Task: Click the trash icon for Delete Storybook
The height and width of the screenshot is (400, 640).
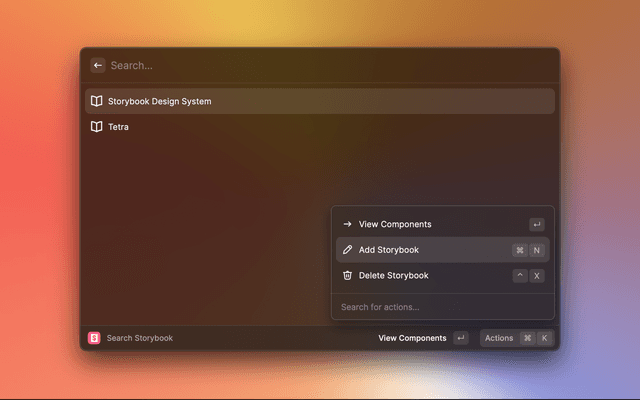Action: pyautogui.click(x=347, y=275)
